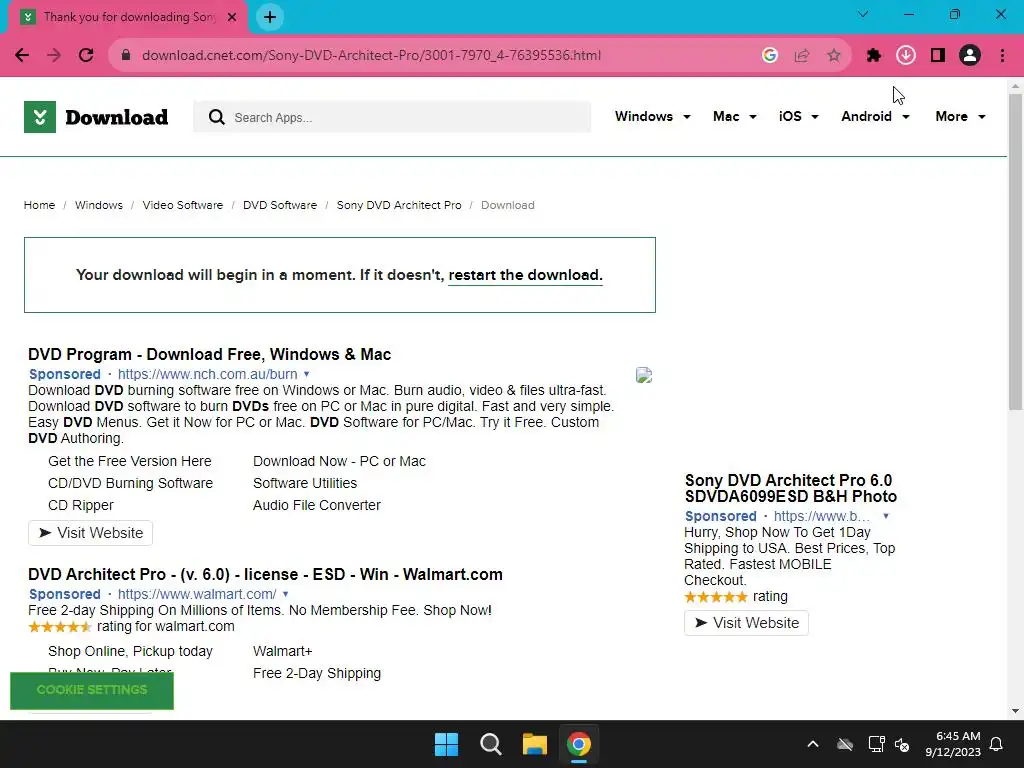Click the page vertical scrollbar thumb
Image resolution: width=1024 pixels, height=768 pixels.
(1015, 251)
